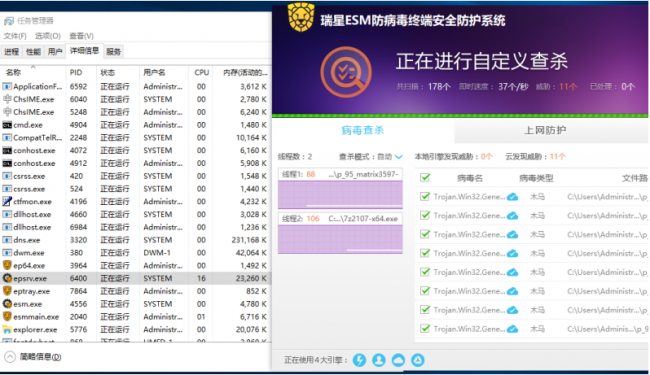Click the dns.exe process icon

(x=7, y=240)
